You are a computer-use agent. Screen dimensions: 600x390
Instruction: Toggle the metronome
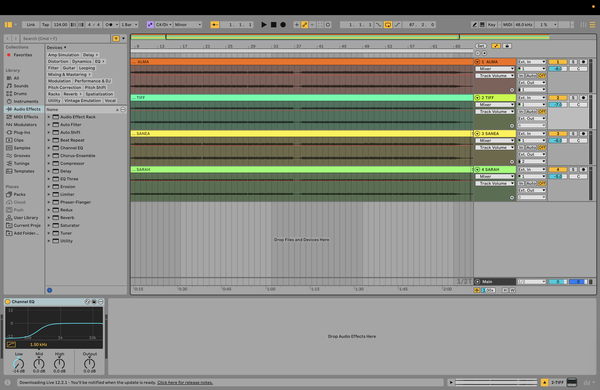tap(109, 24)
